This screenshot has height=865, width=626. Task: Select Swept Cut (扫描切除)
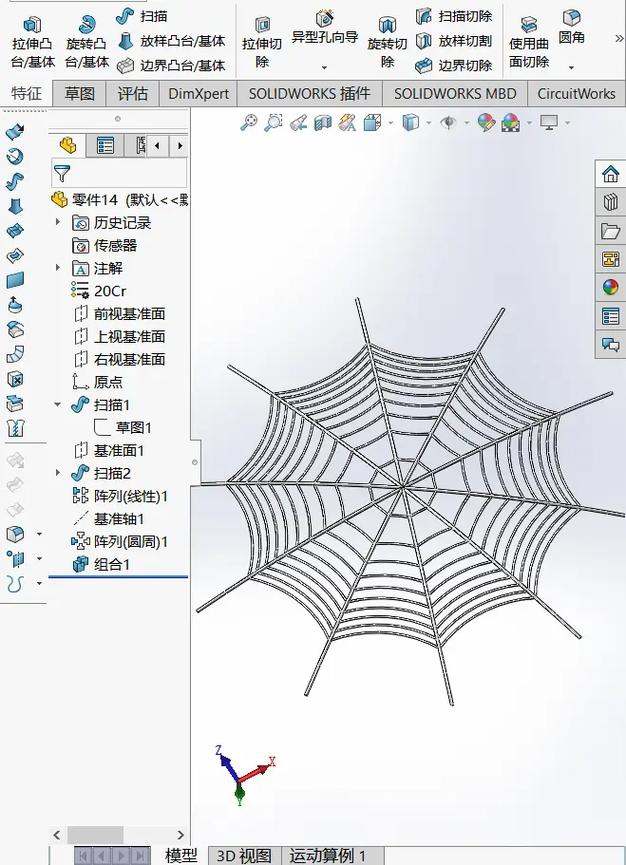[453, 16]
